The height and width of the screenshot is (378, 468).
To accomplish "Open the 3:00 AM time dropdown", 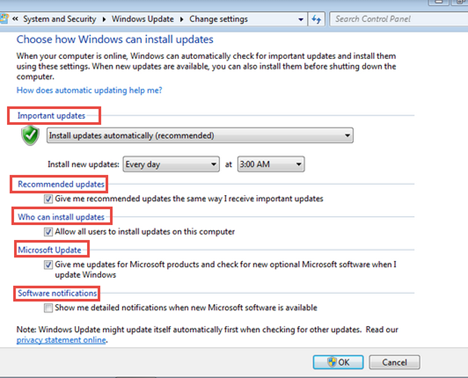I will [x=271, y=164].
